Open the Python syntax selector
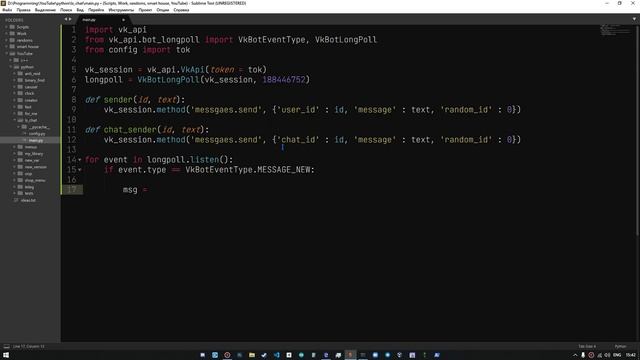Image resolution: width=640 pixels, height=360 pixels. (620, 347)
